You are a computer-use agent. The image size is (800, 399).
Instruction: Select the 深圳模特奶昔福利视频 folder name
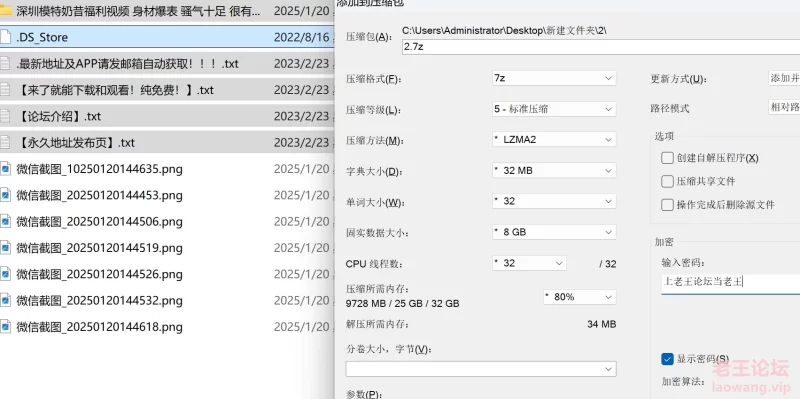point(138,11)
